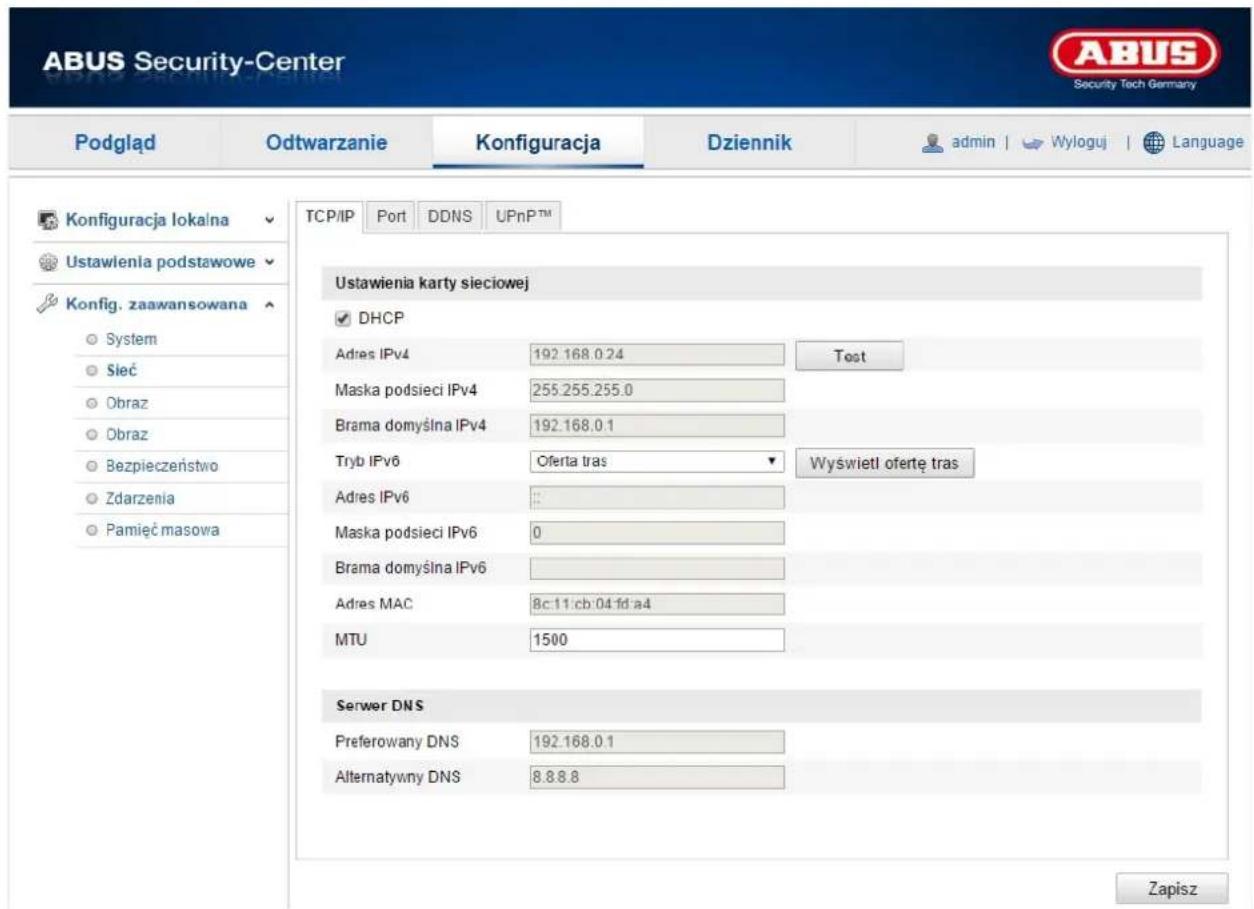Select the Konfiguracja tab

coord(538,144)
